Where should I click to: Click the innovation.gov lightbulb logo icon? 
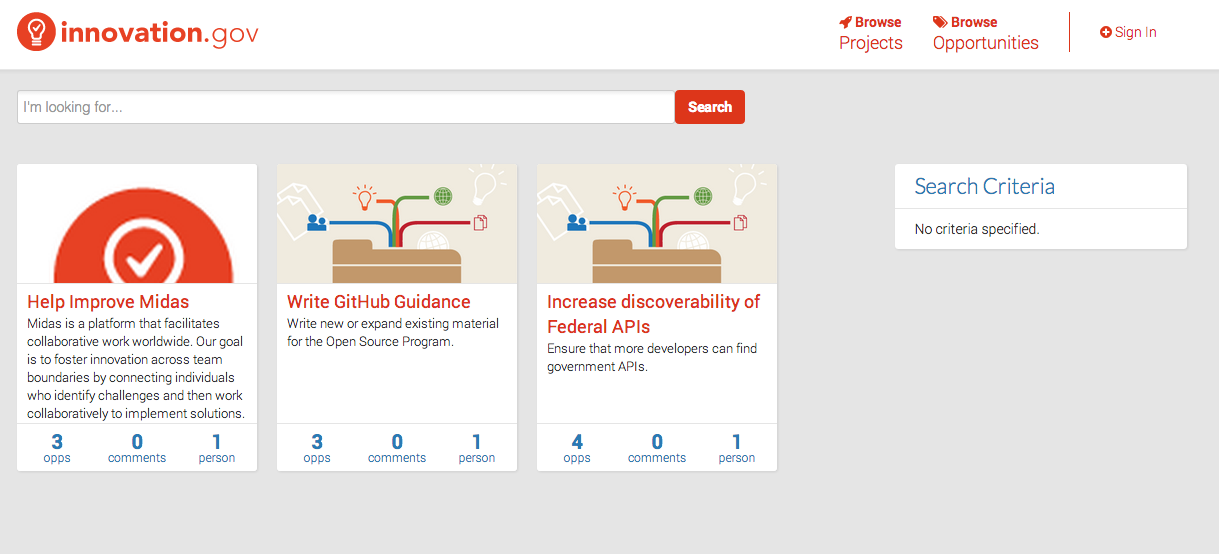(x=36, y=33)
